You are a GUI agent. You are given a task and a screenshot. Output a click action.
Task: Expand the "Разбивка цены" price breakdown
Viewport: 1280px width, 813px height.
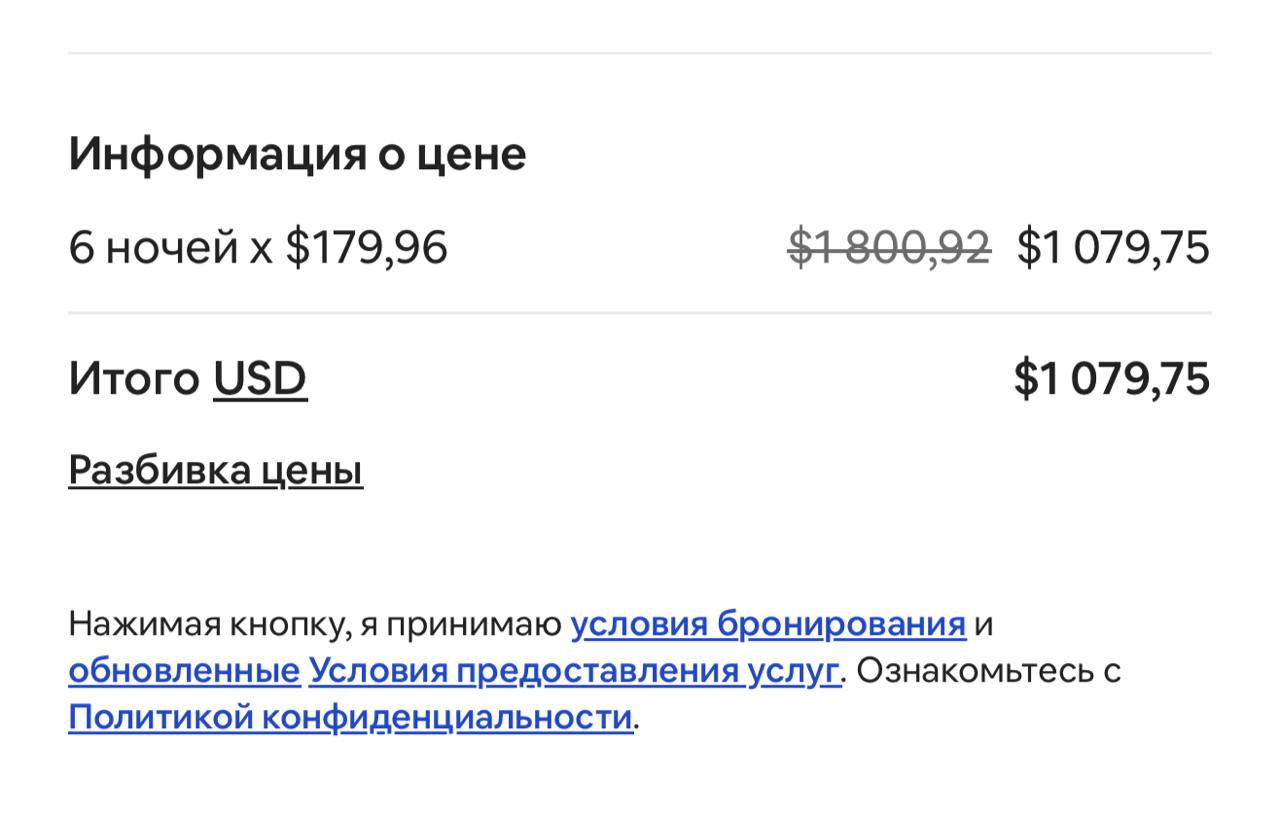pos(215,470)
